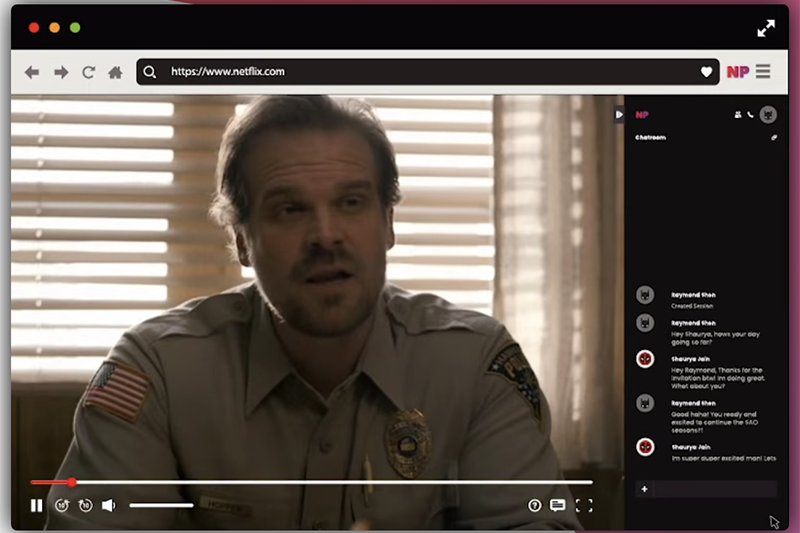Click the plus attachment button in chat
This screenshot has height=533, width=800.
coord(644,489)
